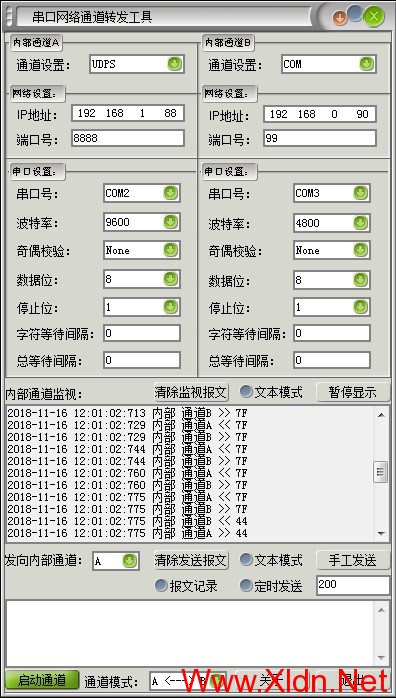Image resolution: width=396 pixels, height=698 pixels.
Task: Click the orange down-arrow title bar button
Action: [340, 18]
